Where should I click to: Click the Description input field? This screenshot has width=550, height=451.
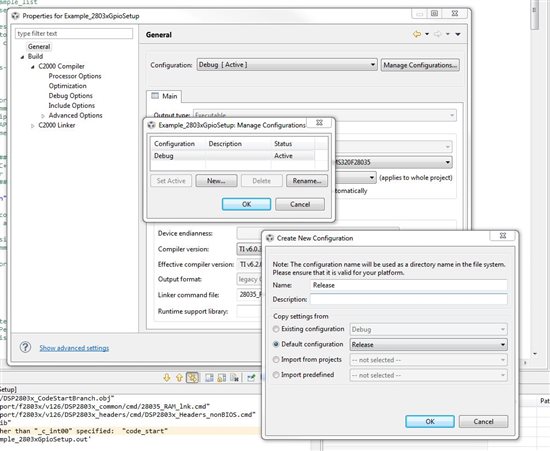click(409, 299)
